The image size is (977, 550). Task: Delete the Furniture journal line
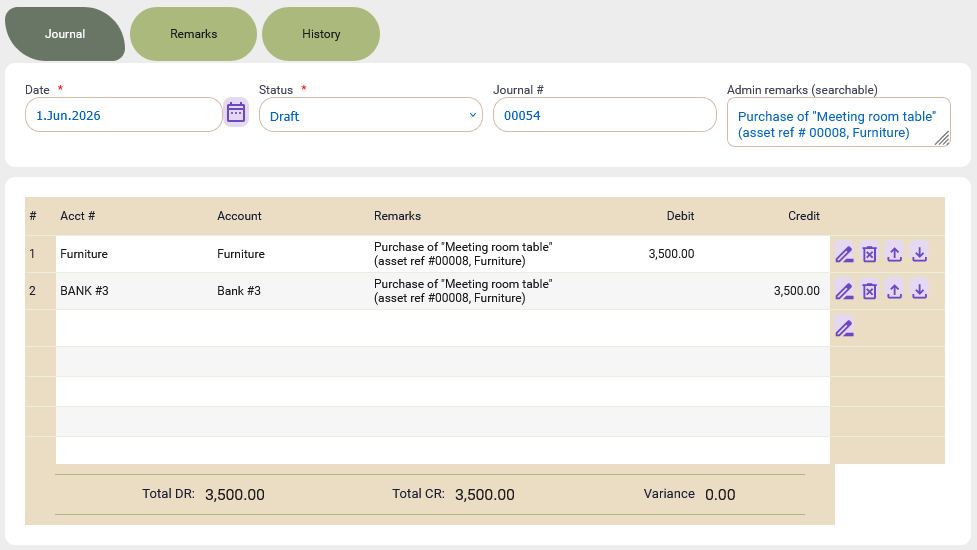[869, 254]
